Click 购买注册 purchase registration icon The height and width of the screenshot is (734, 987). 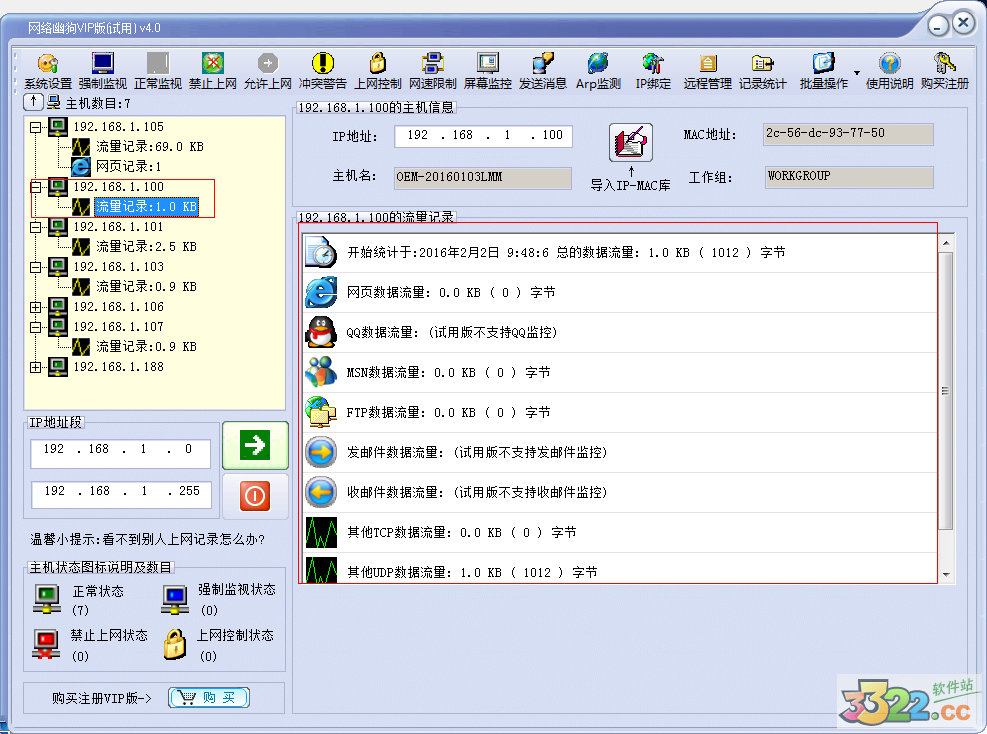tap(944, 71)
